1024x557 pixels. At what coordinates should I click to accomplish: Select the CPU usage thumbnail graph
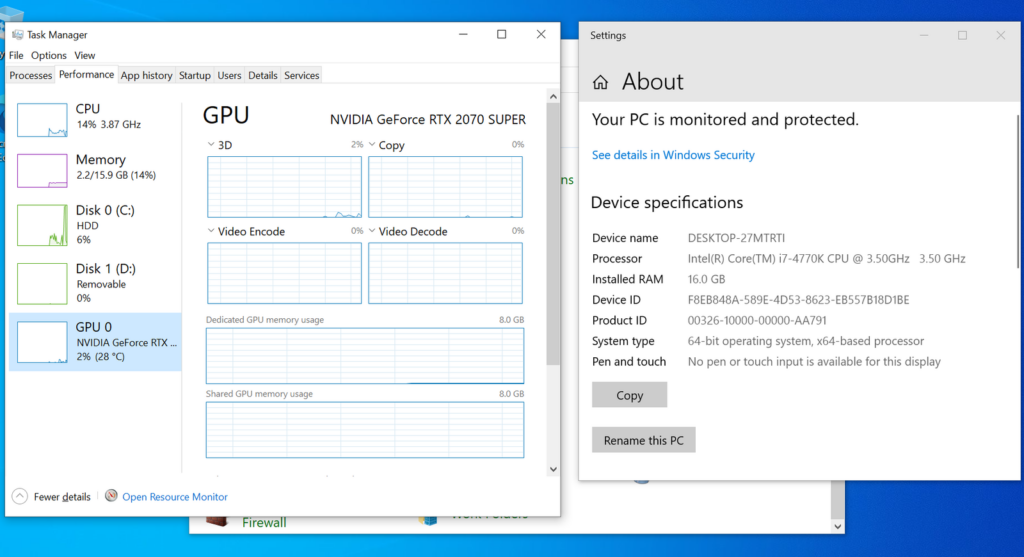(x=42, y=120)
